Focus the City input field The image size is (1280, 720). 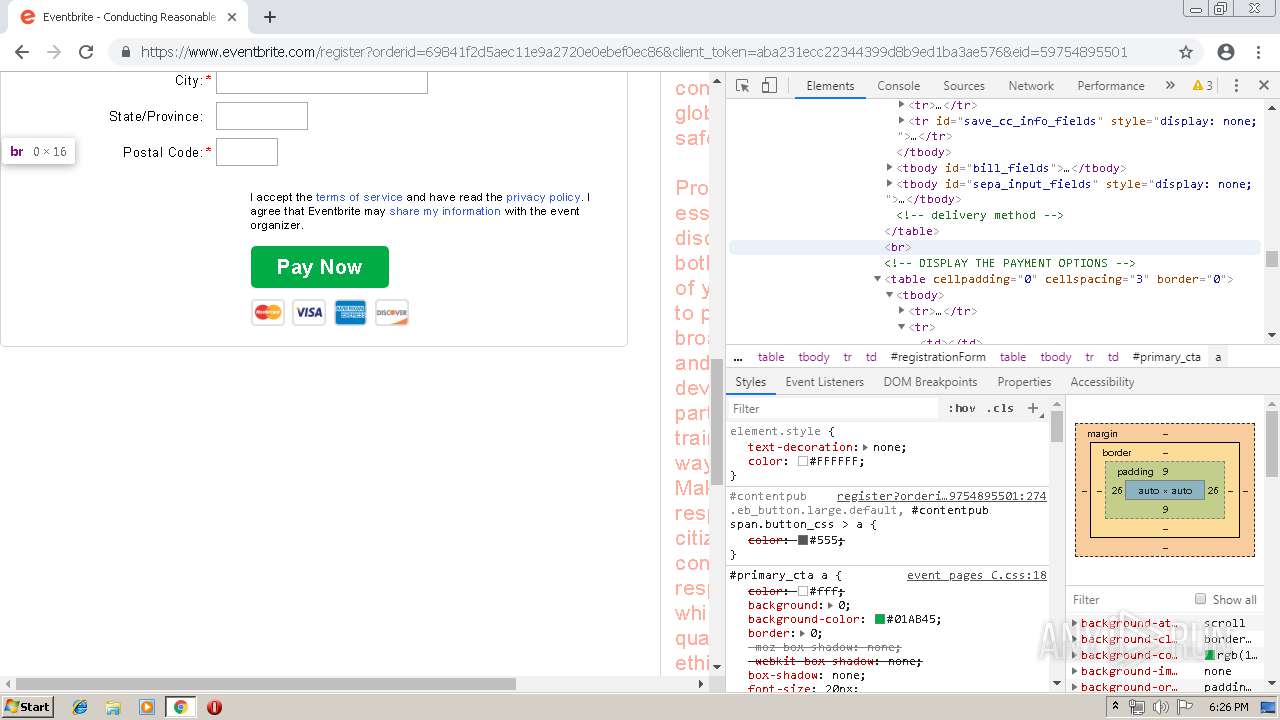click(322, 82)
